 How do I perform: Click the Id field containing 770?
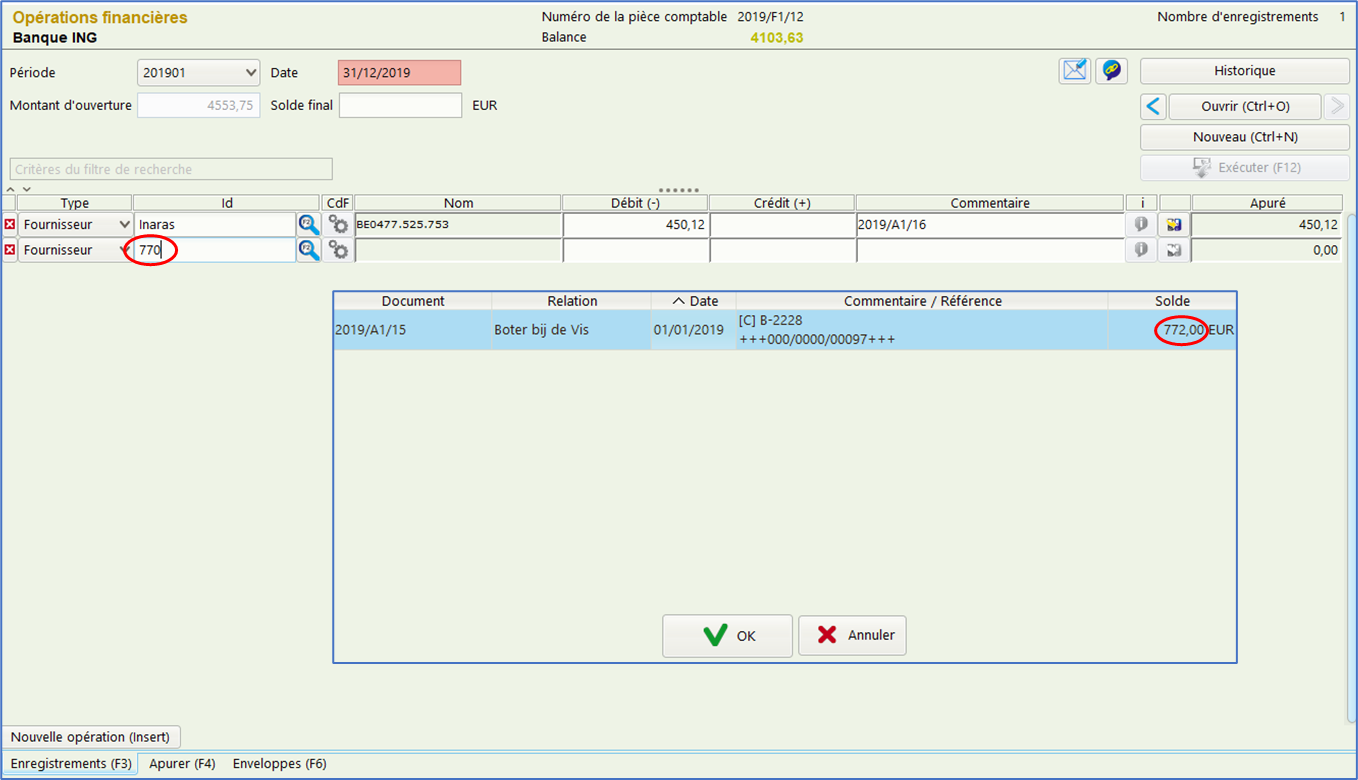coord(214,250)
